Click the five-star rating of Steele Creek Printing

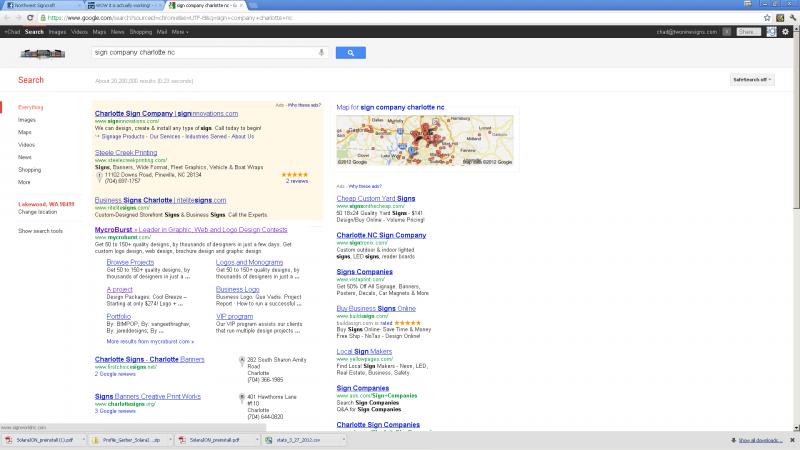(x=295, y=174)
